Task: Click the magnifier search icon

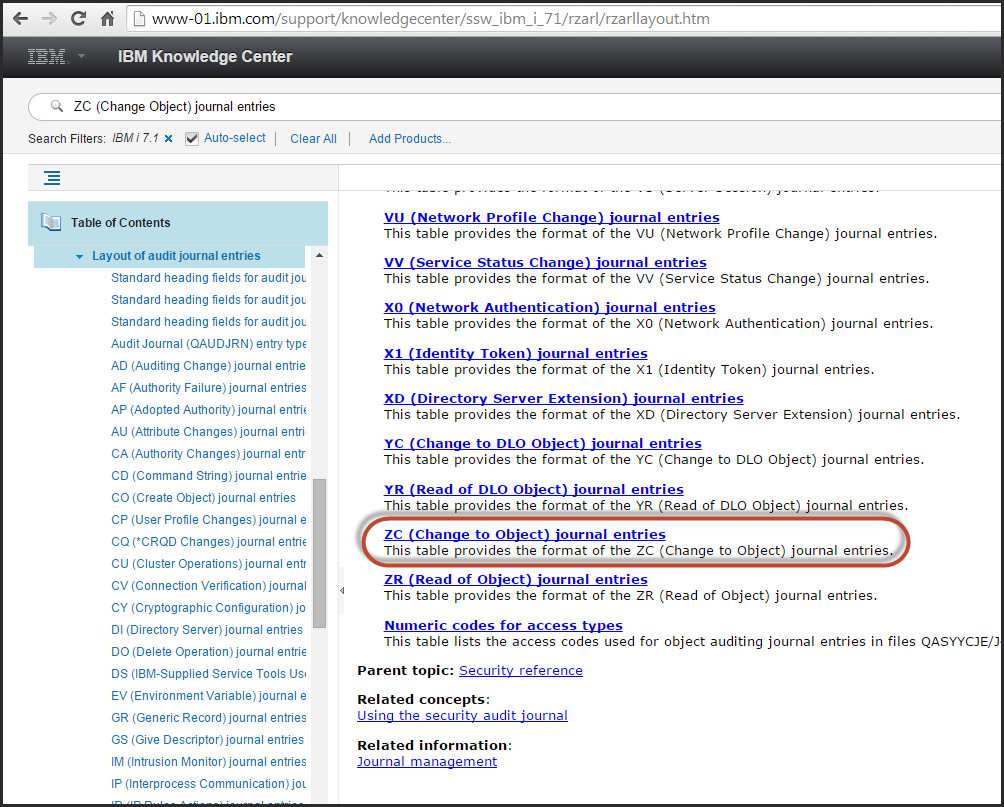Action: pos(57,106)
